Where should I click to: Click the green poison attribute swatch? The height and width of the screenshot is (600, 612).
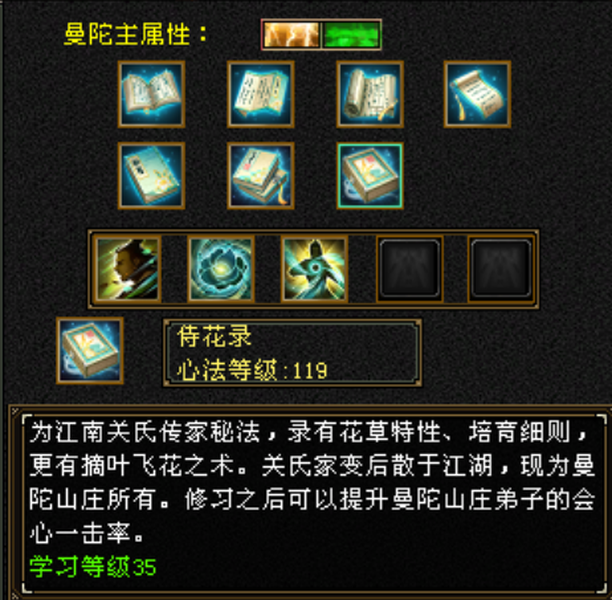[351, 34]
